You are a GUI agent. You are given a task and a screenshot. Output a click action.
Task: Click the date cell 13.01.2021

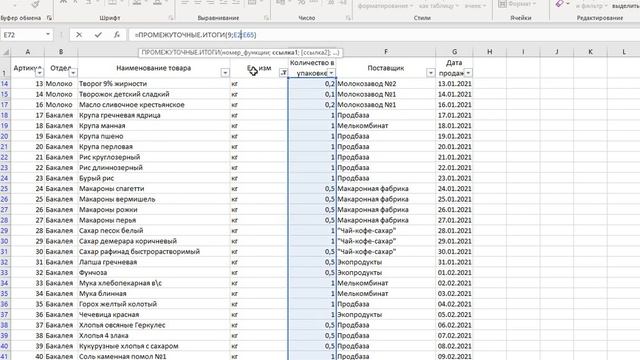tap(454, 84)
